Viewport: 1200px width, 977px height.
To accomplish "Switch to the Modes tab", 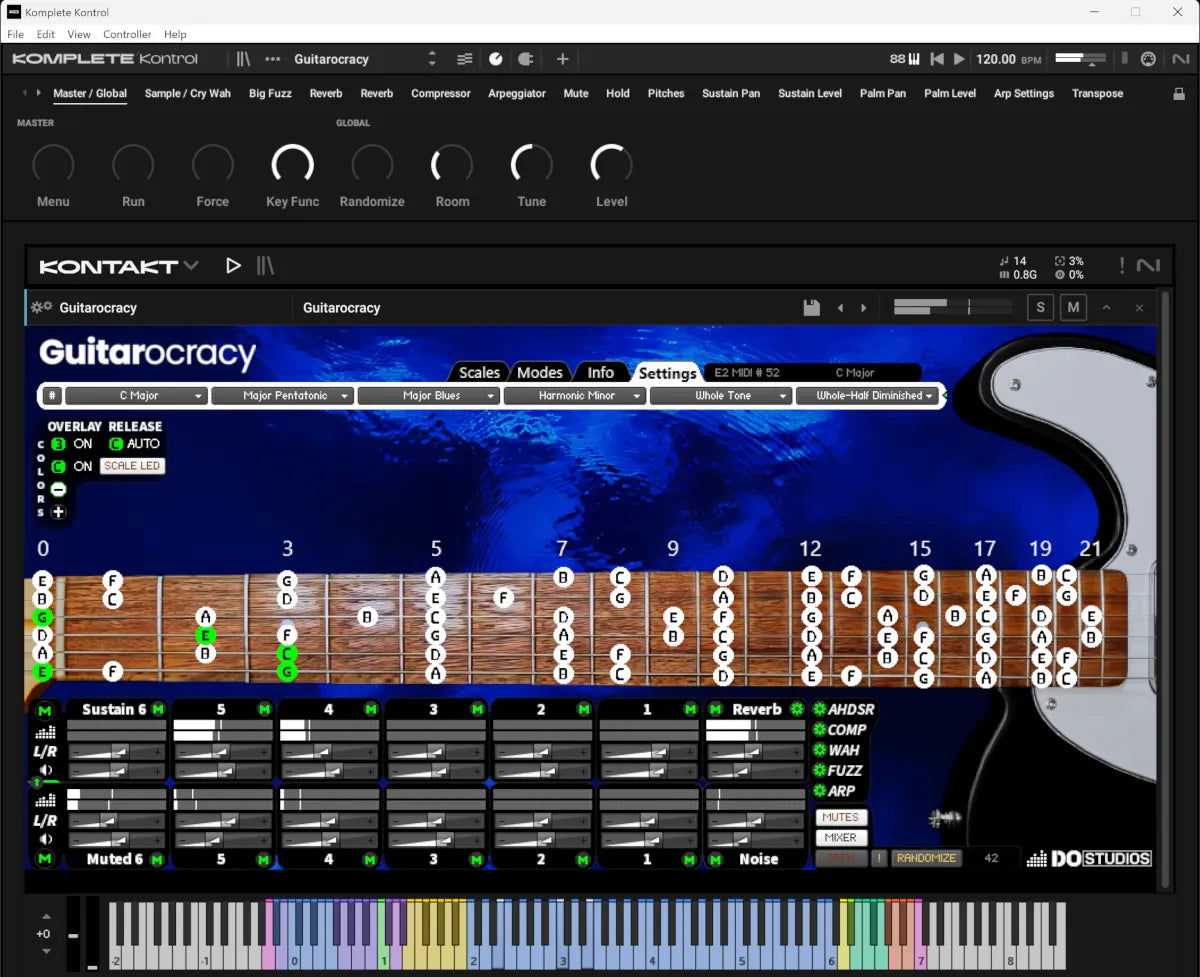I will (x=540, y=372).
